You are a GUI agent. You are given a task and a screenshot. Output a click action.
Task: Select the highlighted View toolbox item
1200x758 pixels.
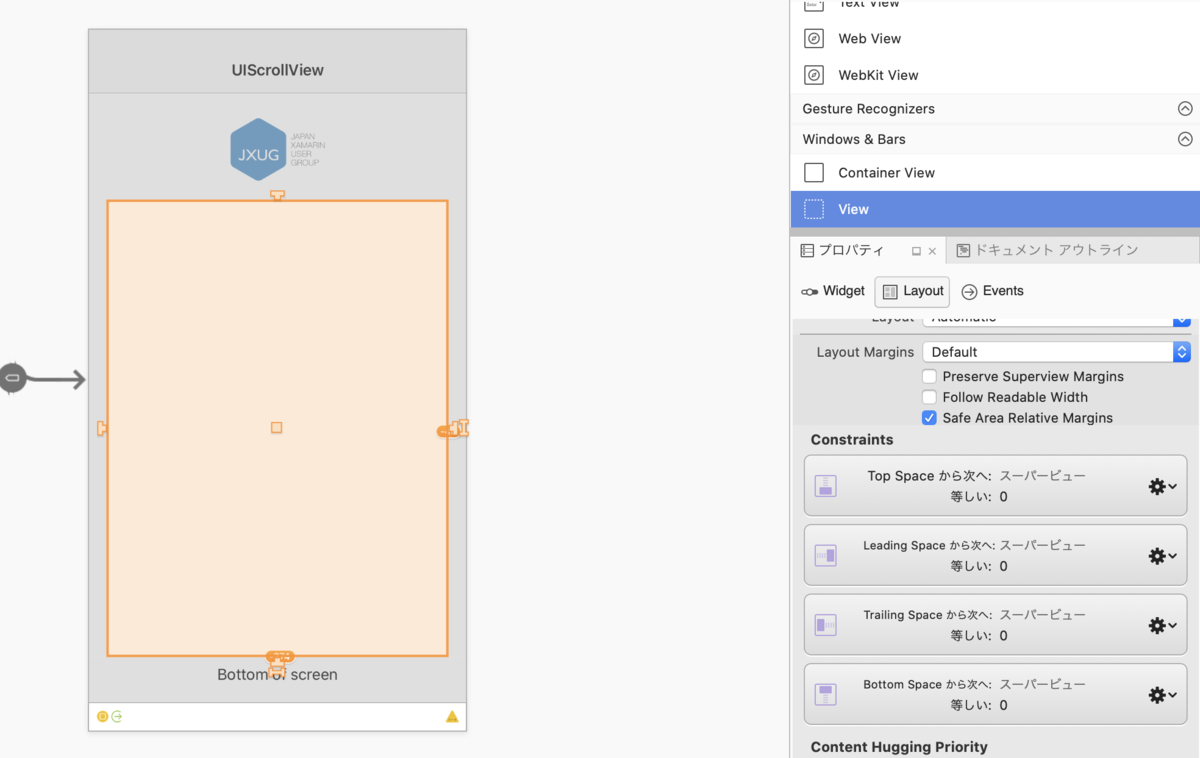(995, 209)
